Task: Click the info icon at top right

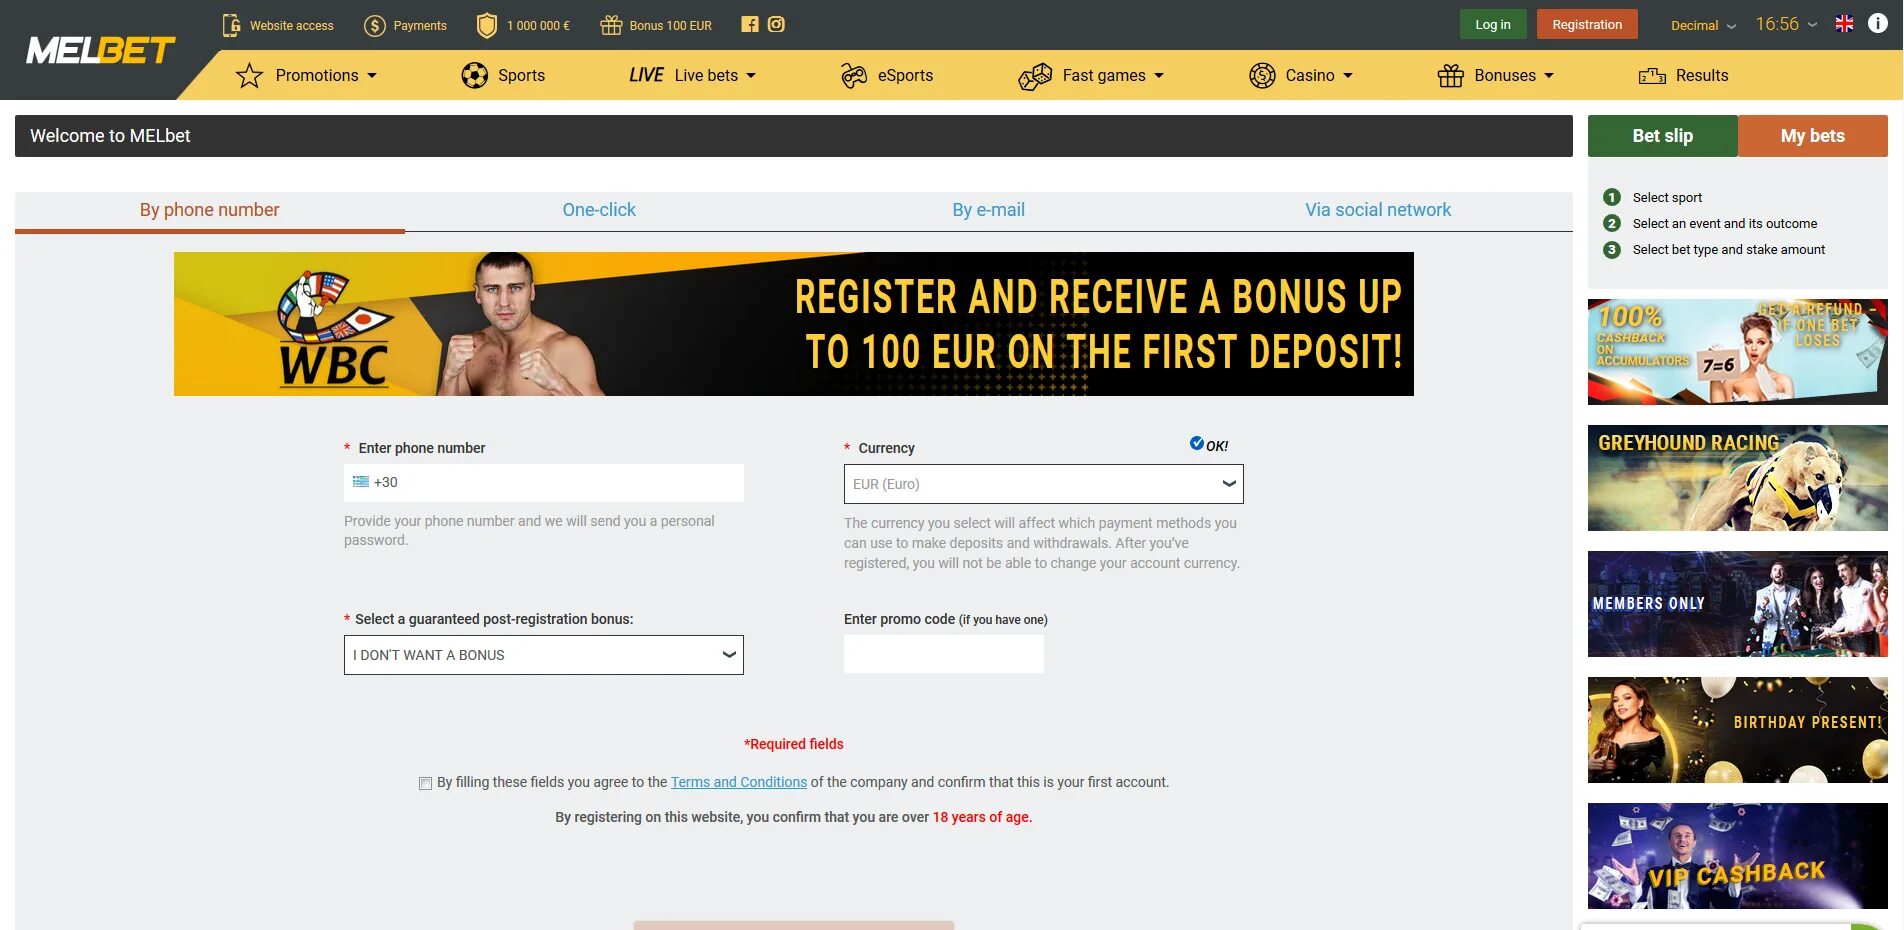Action: [x=1878, y=24]
